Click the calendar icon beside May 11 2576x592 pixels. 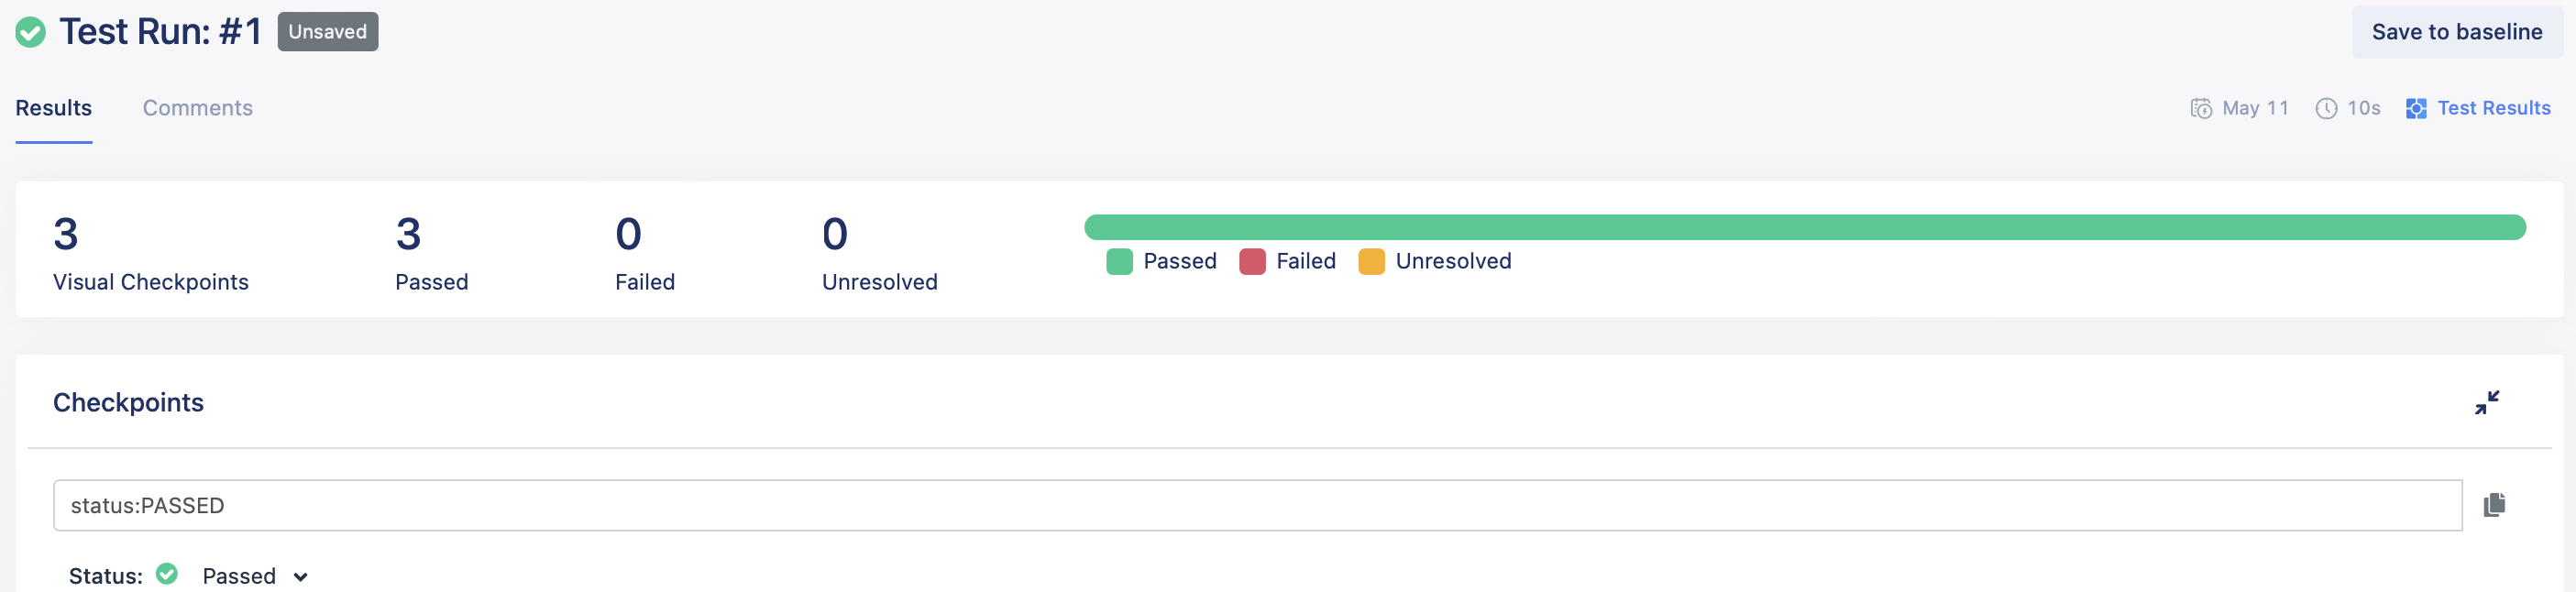[x=2201, y=108]
